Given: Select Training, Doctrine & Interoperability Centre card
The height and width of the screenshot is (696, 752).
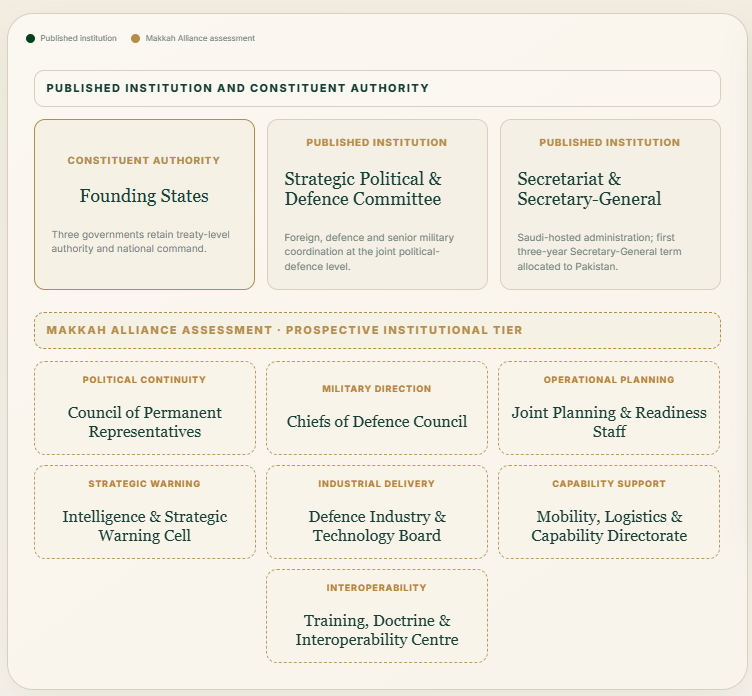Looking at the screenshot, I should (377, 616).
